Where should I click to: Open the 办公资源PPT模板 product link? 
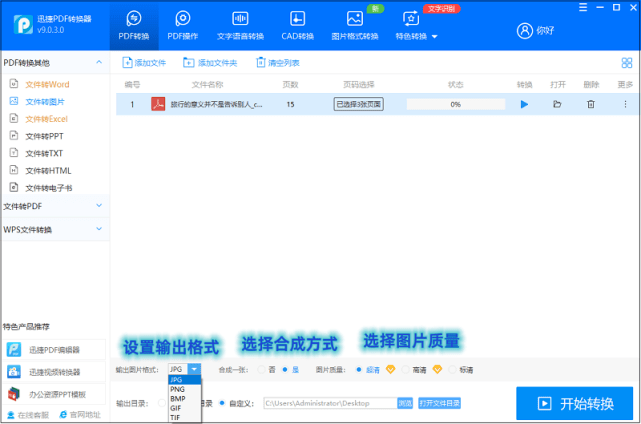pyautogui.click(x=54, y=394)
